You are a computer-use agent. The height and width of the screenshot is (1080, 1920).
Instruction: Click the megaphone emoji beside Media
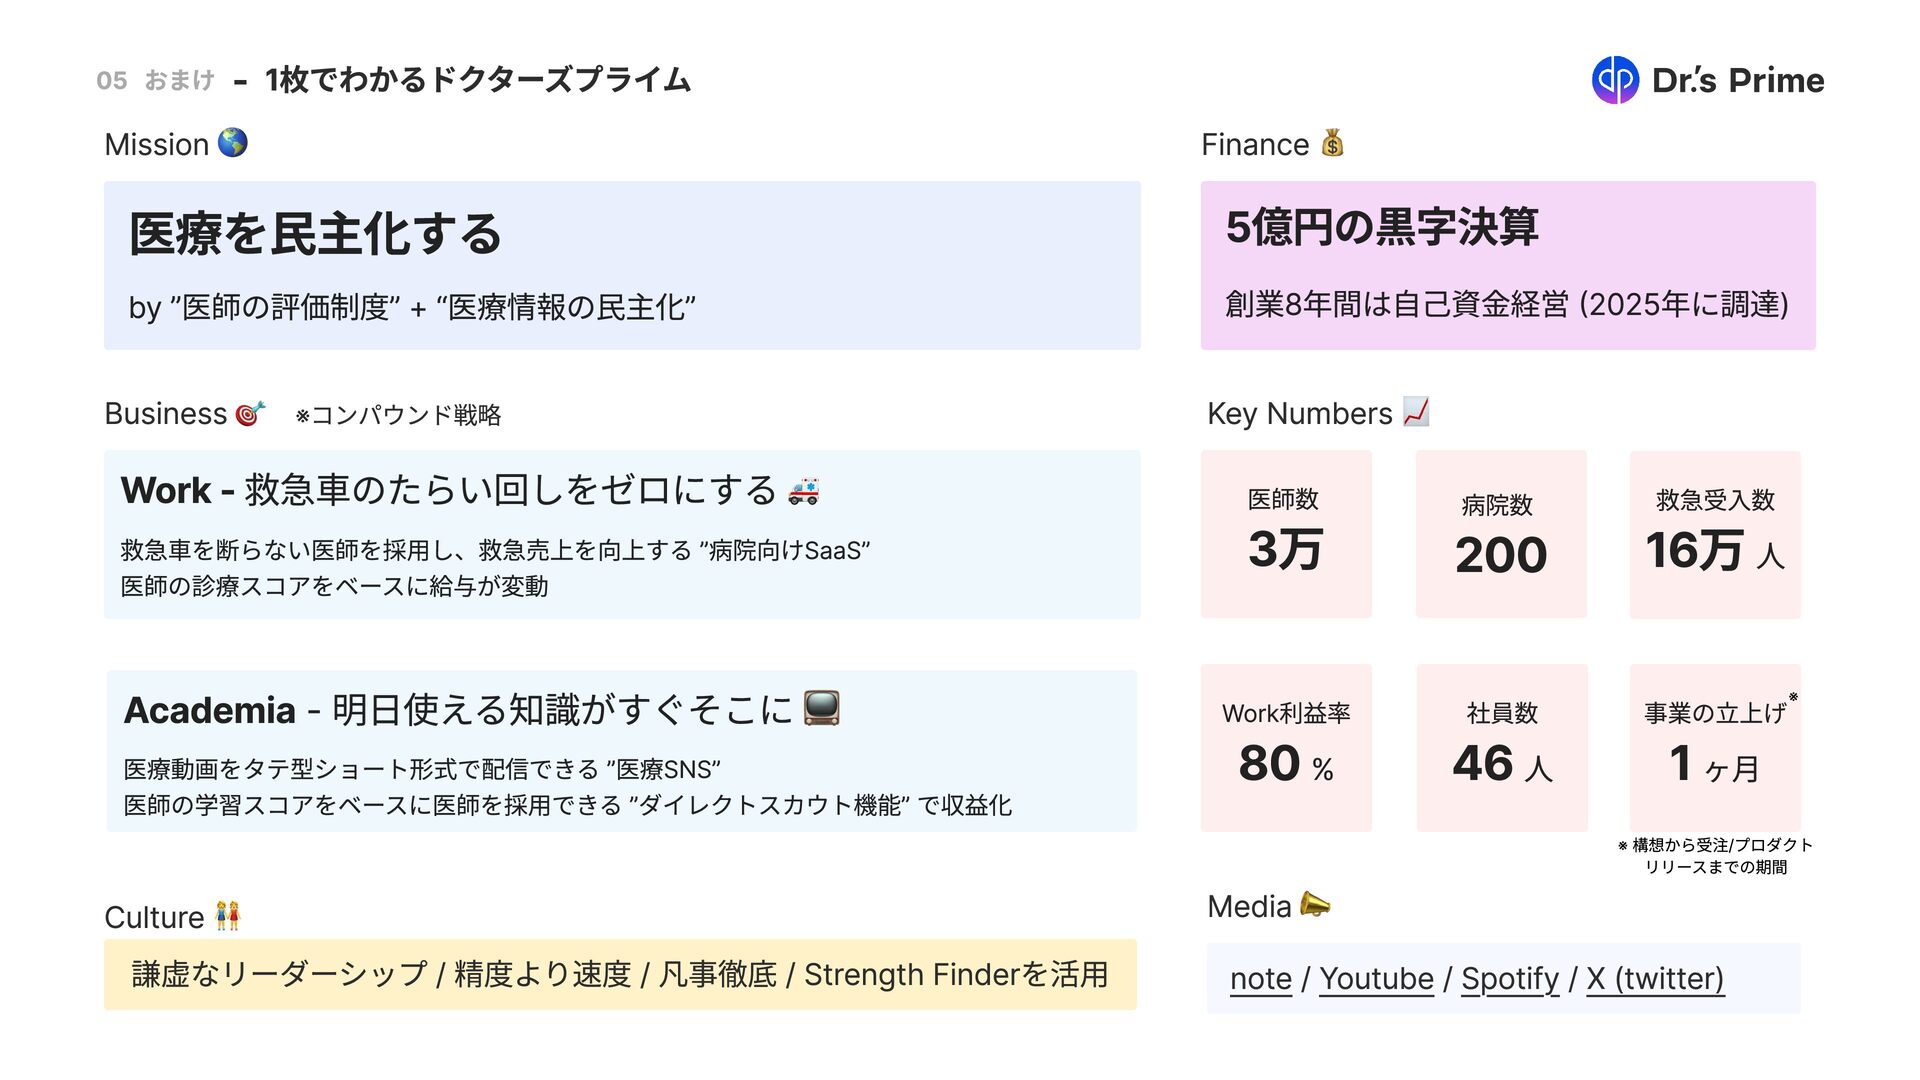coord(1314,905)
